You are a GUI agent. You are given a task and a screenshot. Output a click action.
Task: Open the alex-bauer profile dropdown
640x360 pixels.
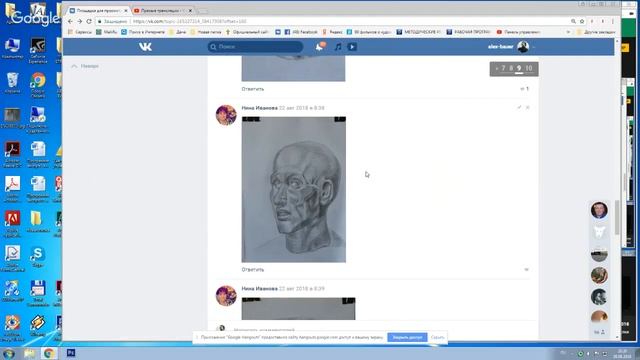511,47
